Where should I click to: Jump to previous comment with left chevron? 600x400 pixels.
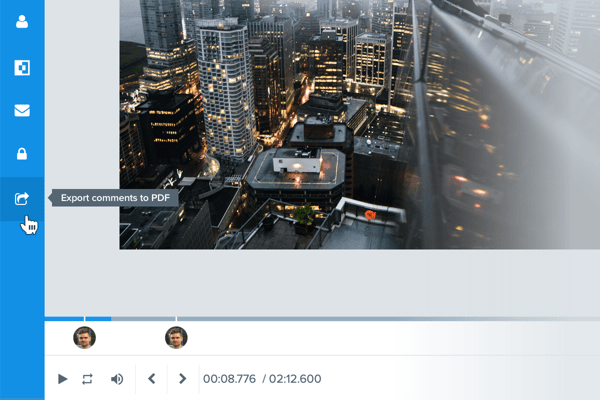(152, 379)
